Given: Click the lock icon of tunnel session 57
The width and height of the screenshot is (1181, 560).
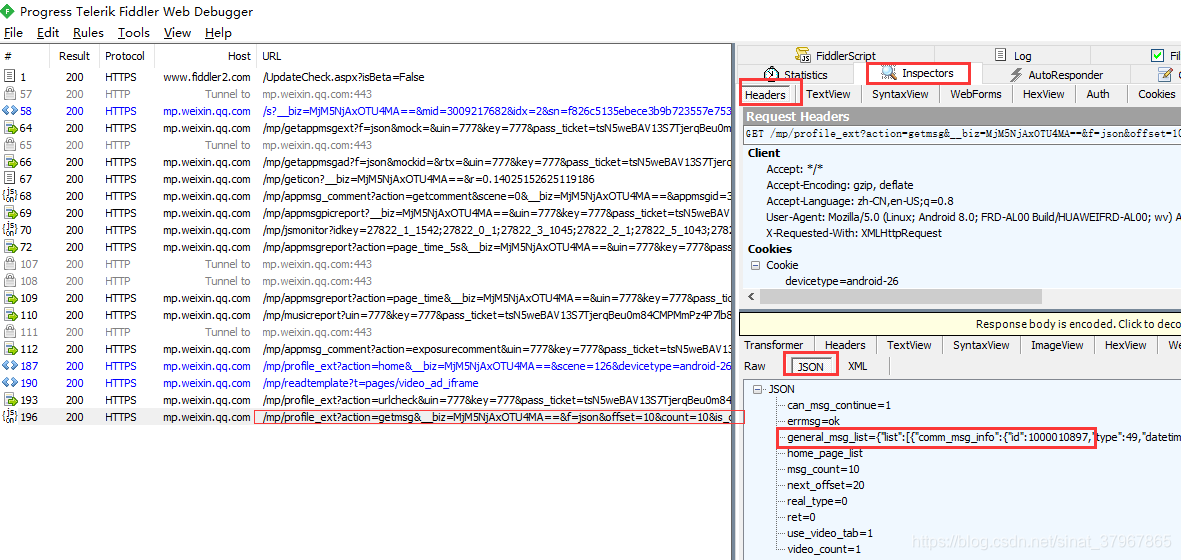Looking at the screenshot, I should [x=10, y=94].
